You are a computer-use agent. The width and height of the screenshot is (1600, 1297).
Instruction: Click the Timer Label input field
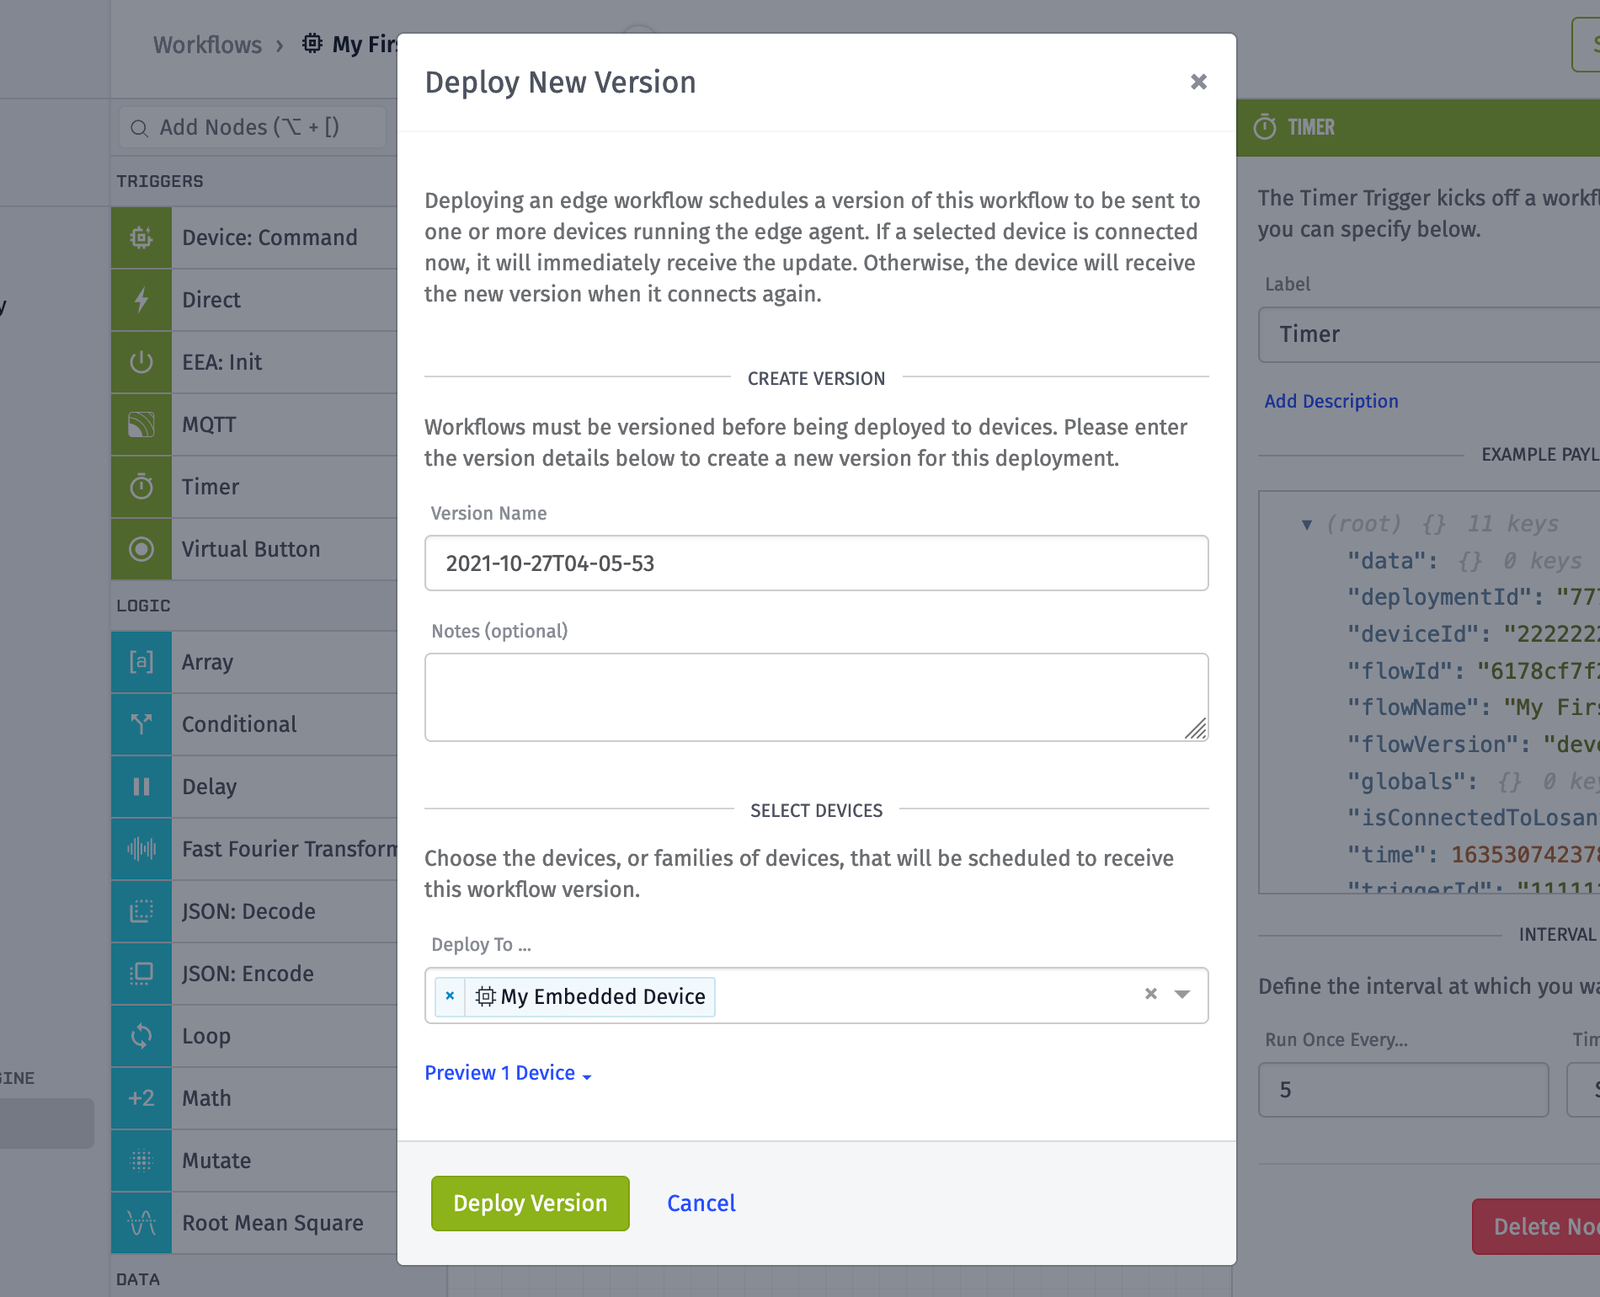(x=1430, y=335)
